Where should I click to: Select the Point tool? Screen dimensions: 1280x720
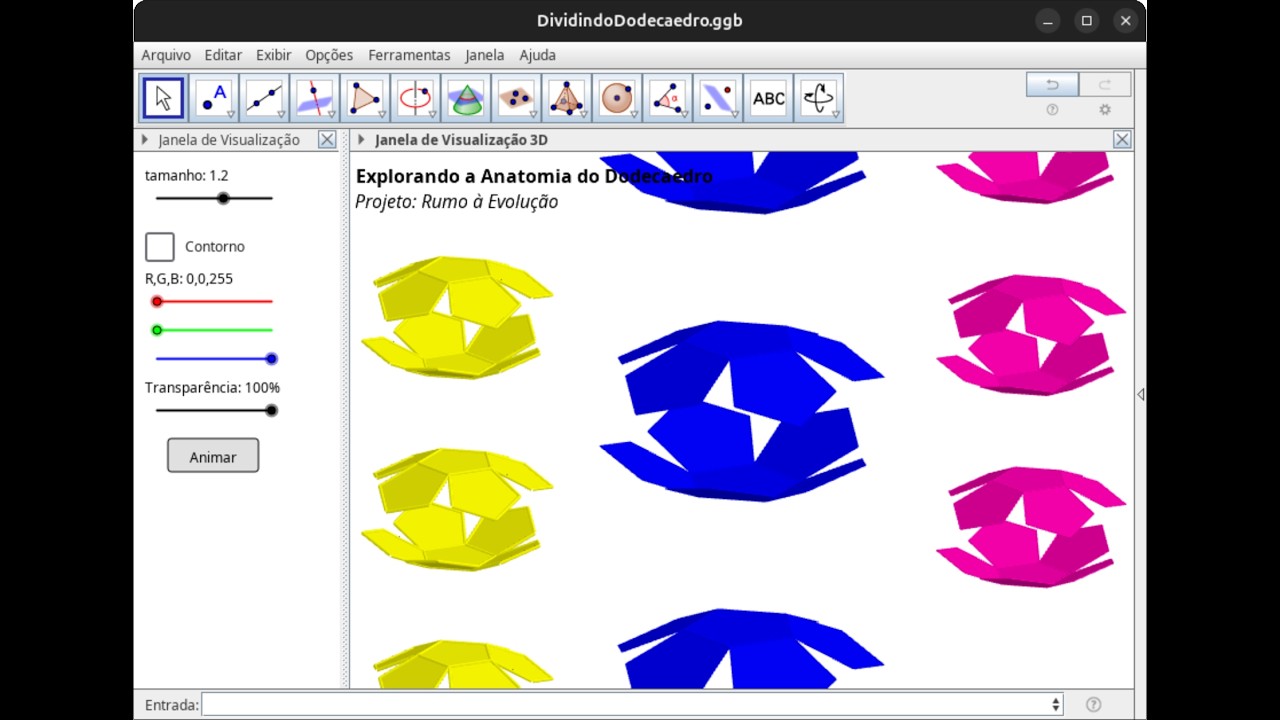click(214, 98)
